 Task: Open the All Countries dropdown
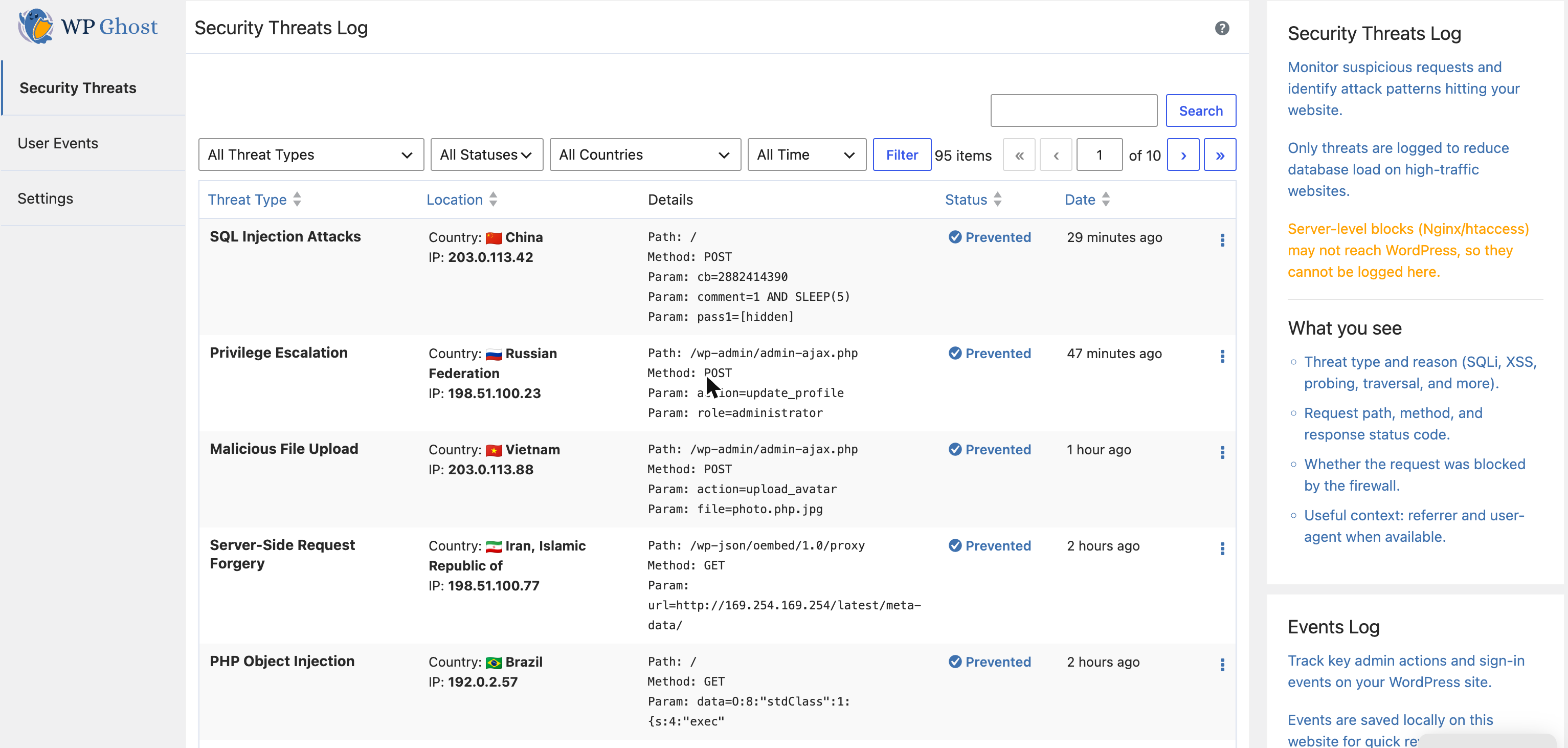645,155
